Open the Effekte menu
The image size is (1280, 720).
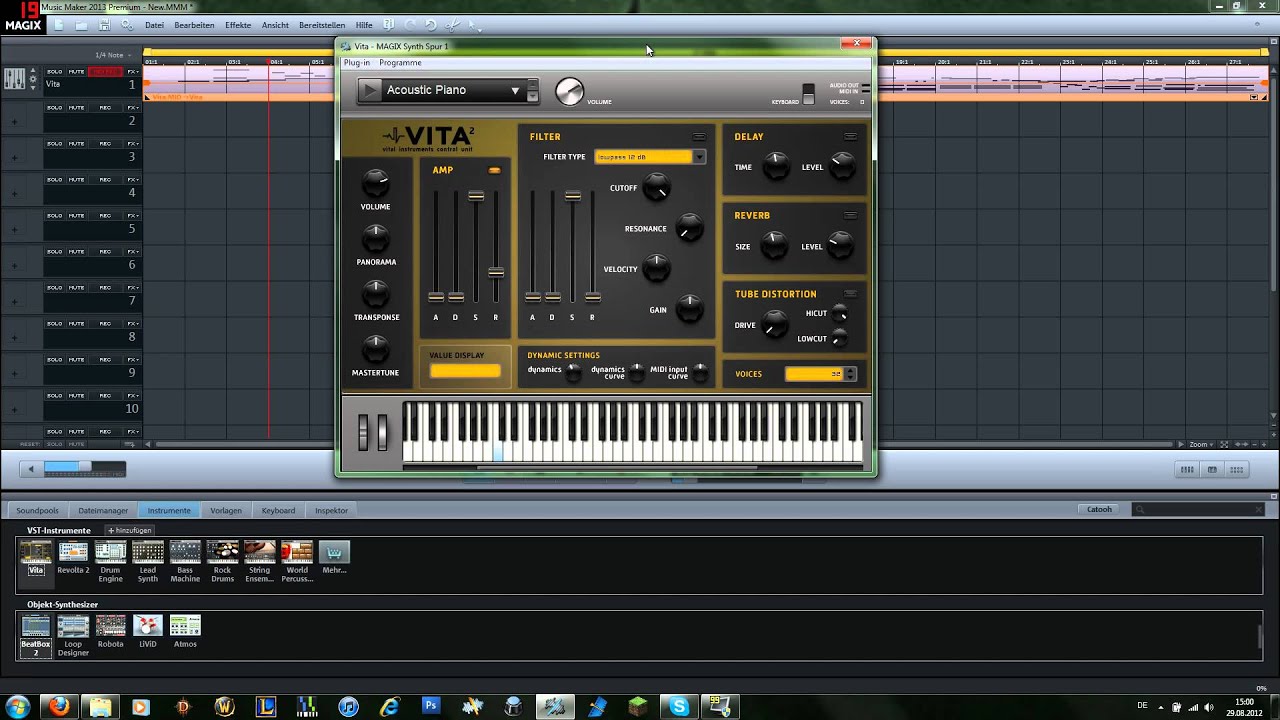(238, 25)
